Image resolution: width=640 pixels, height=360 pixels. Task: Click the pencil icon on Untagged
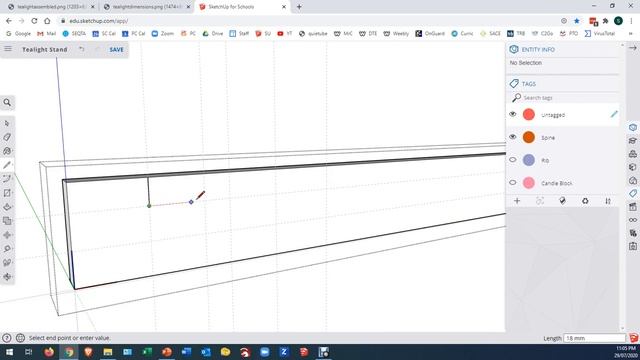click(x=614, y=114)
